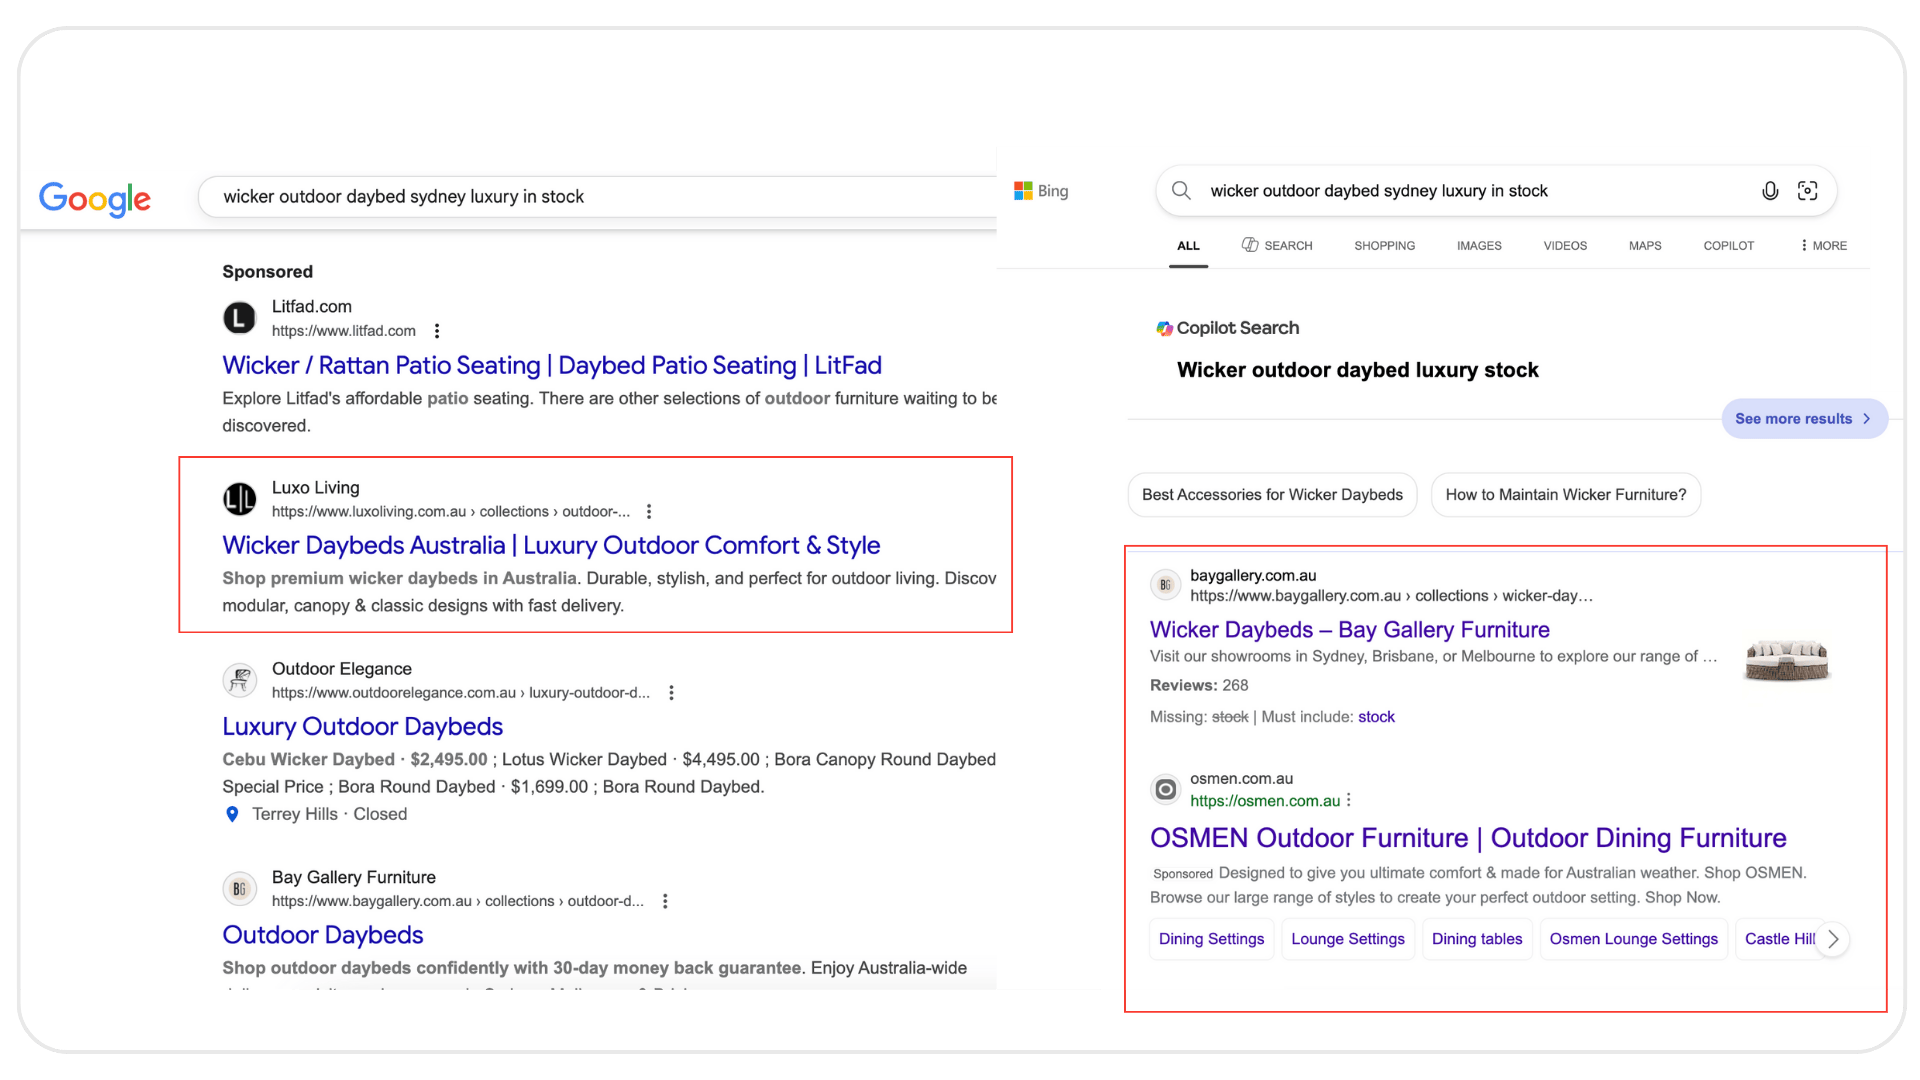Open Litfad.com ad options menu

[437, 331]
